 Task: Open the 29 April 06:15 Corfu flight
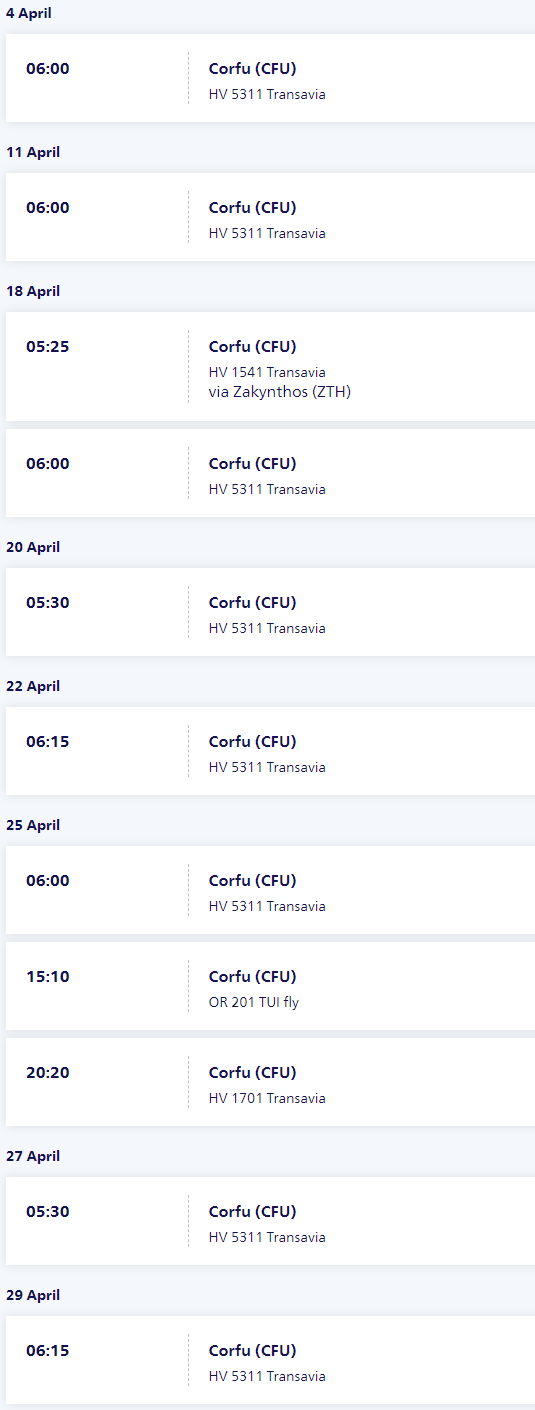(270, 1360)
